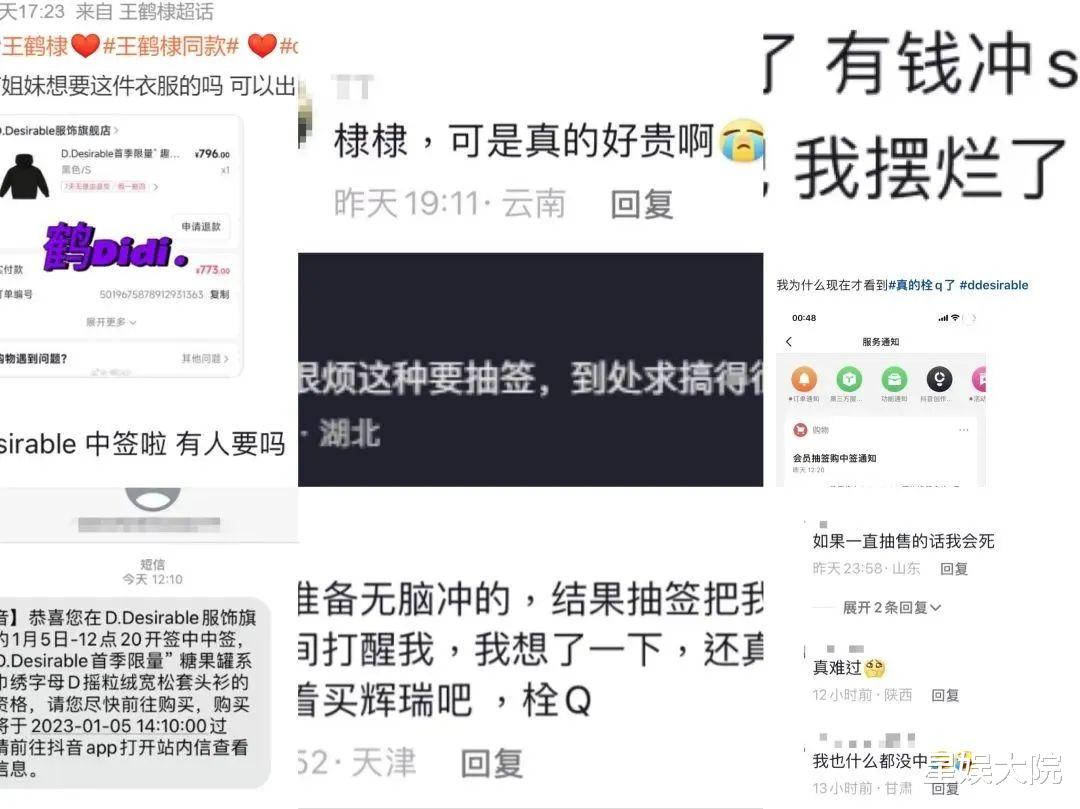Click the red 购物 shopping cart icon
Viewport: 1080px width, 809px height.
coord(800,430)
